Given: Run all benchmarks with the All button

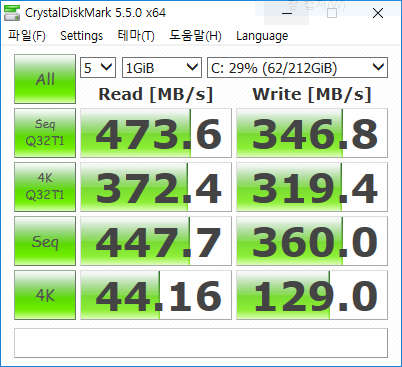Looking at the screenshot, I should point(45,79).
